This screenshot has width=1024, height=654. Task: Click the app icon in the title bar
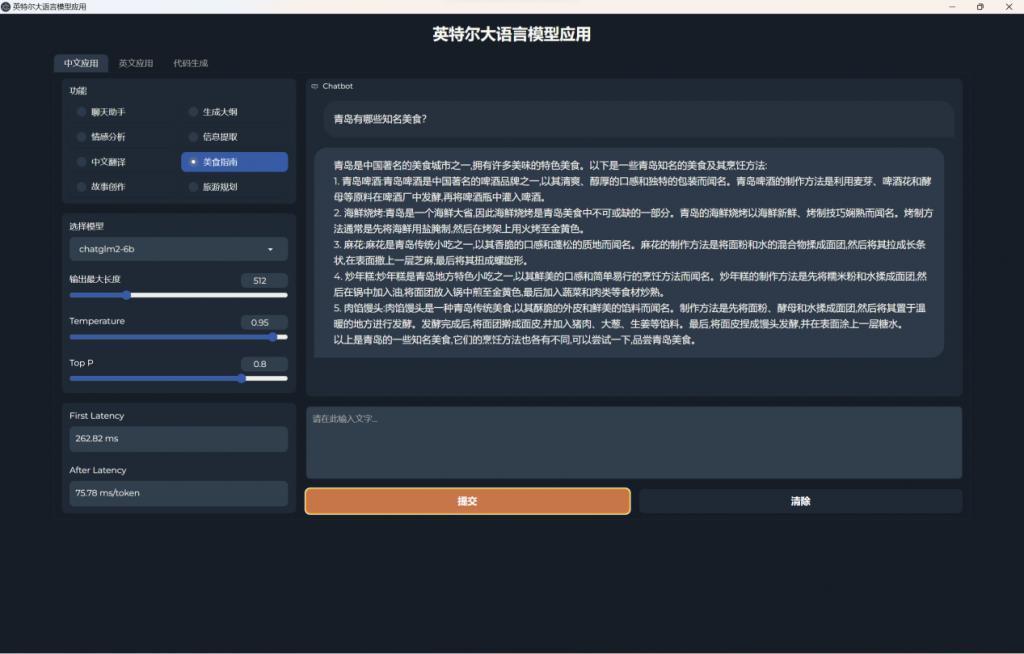[x=7, y=6]
